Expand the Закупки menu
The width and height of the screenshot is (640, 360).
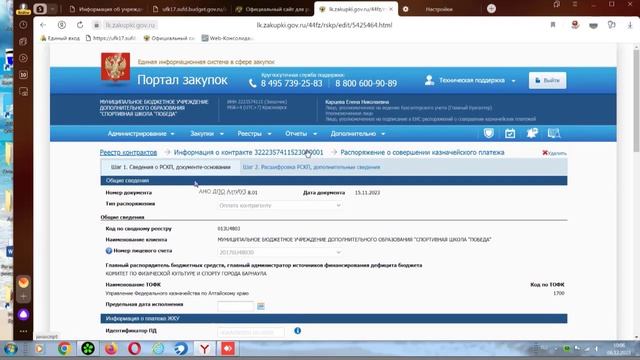pyautogui.click(x=207, y=133)
